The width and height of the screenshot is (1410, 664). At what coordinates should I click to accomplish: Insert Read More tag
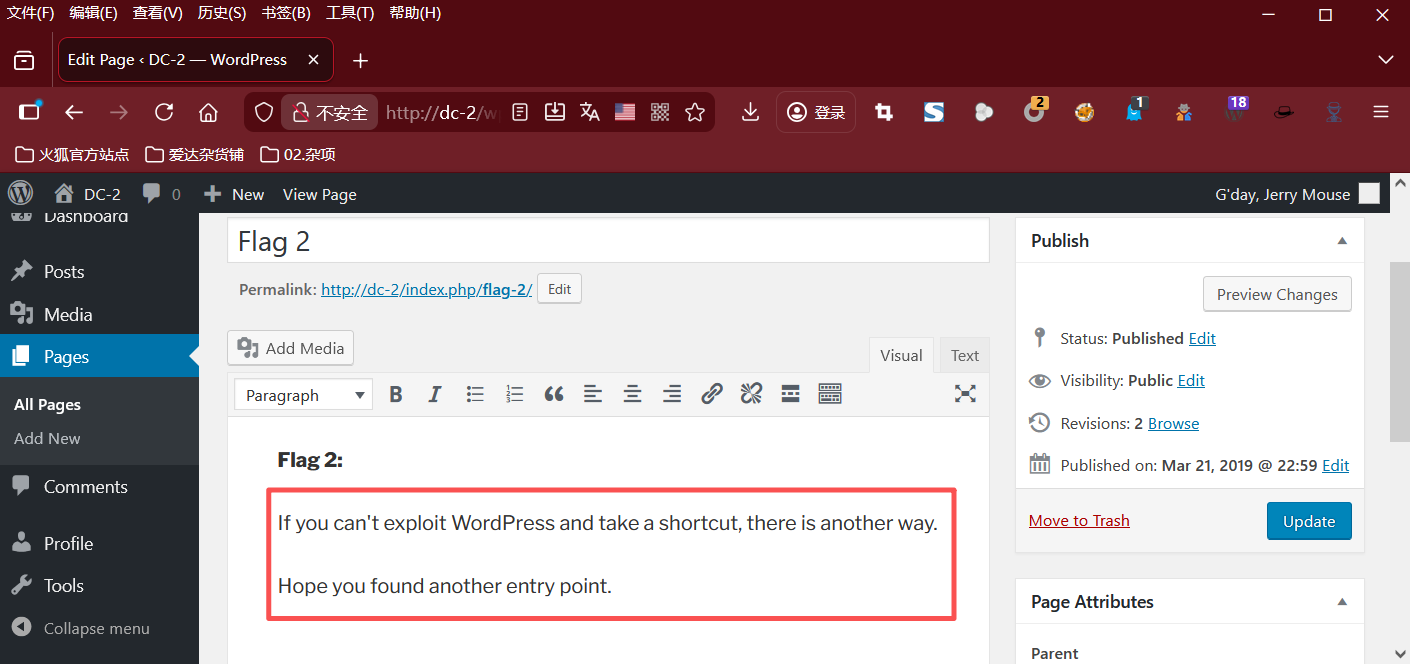click(x=790, y=394)
